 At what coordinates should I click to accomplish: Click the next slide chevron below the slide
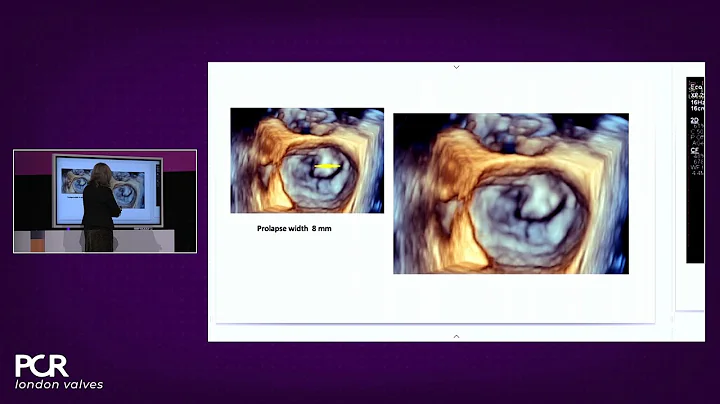pos(456,337)
